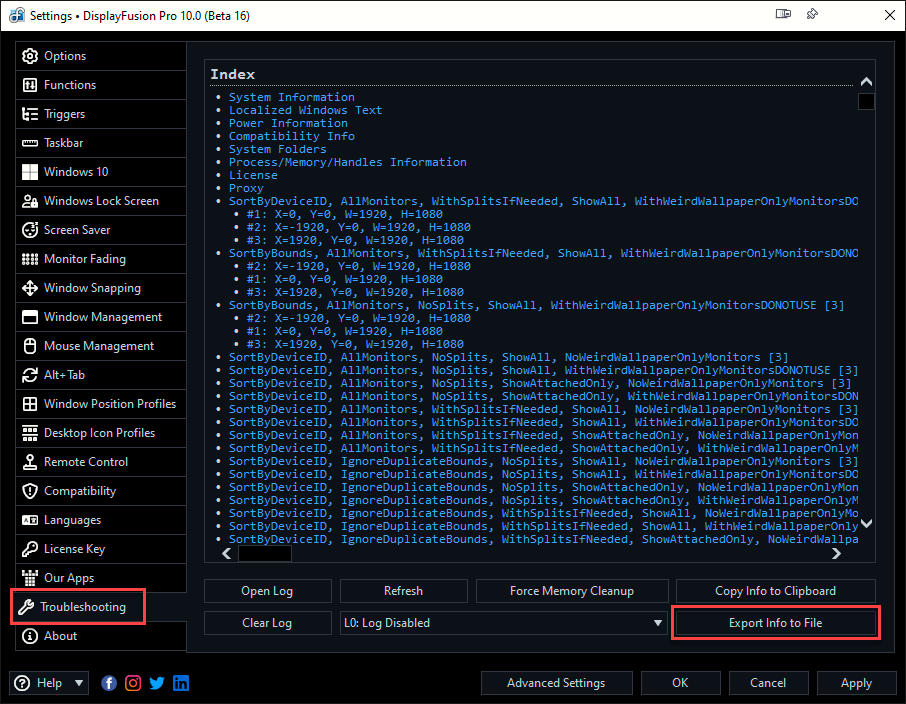
Task: Open the Instagram social link icon
Action: point(133,683)
